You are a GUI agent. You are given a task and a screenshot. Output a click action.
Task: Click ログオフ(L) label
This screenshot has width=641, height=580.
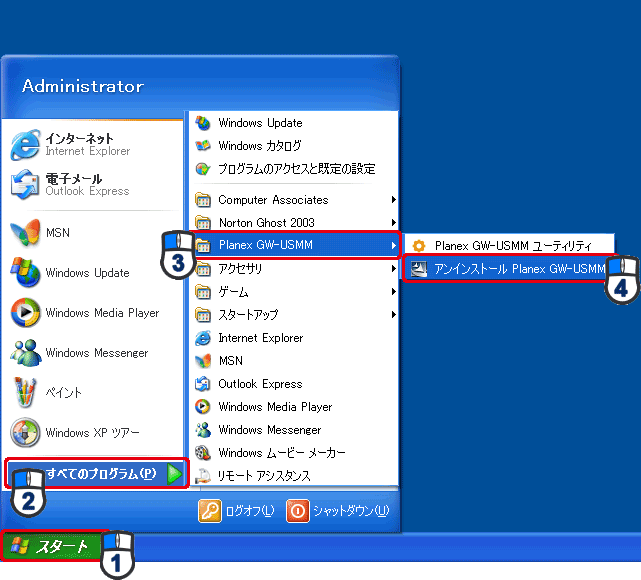[x=250, y=511]
